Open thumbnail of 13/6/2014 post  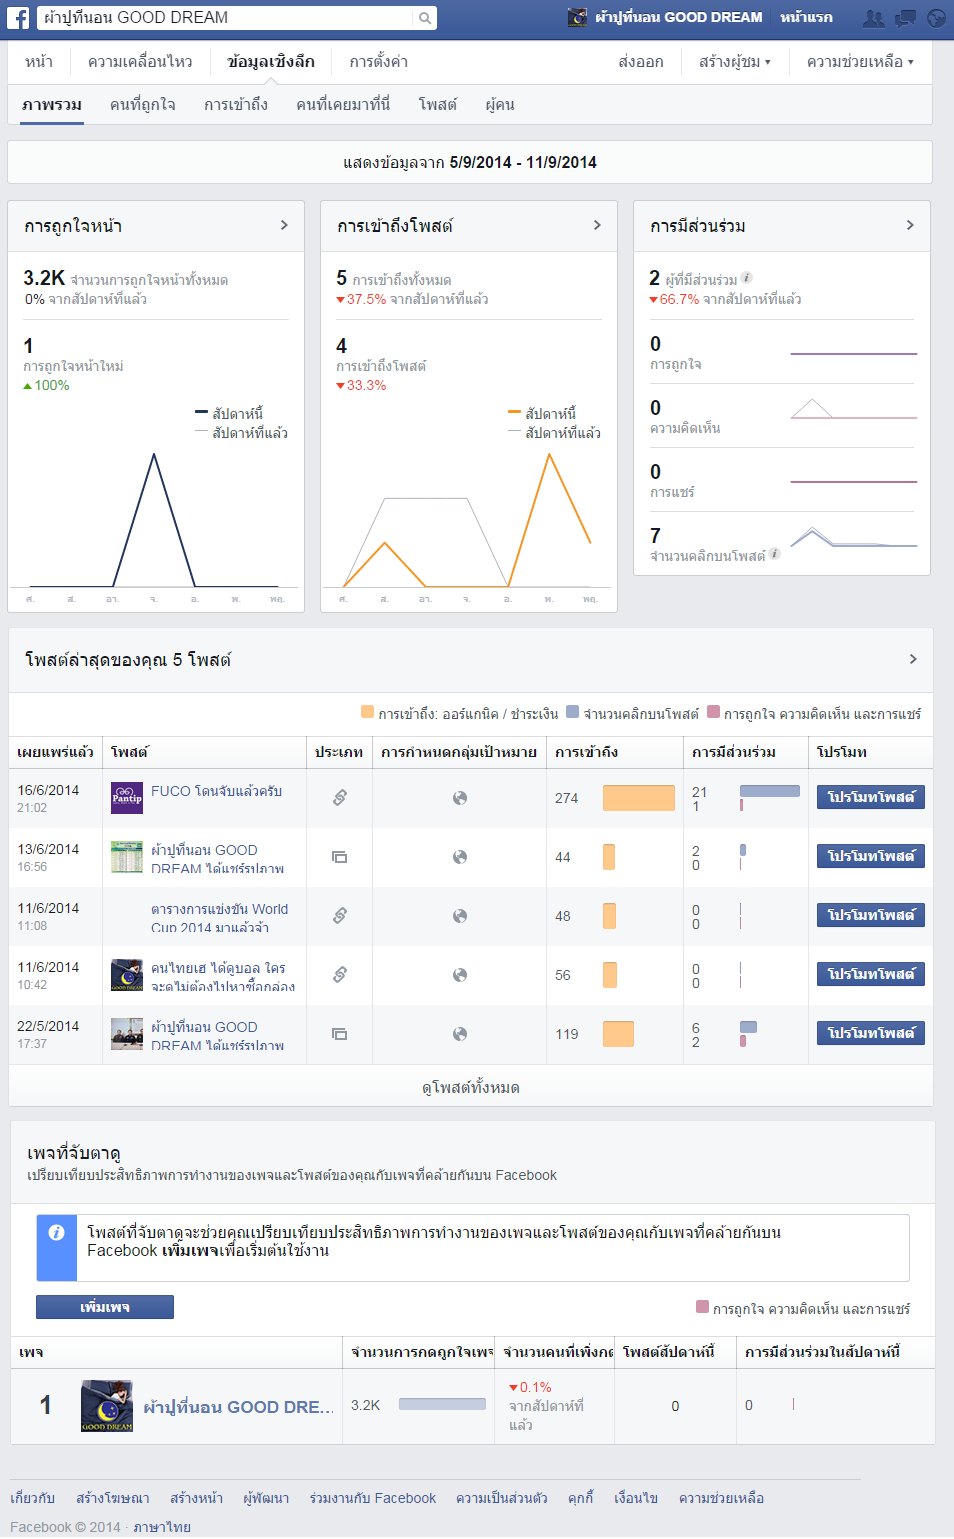click(x=127, y=857)
